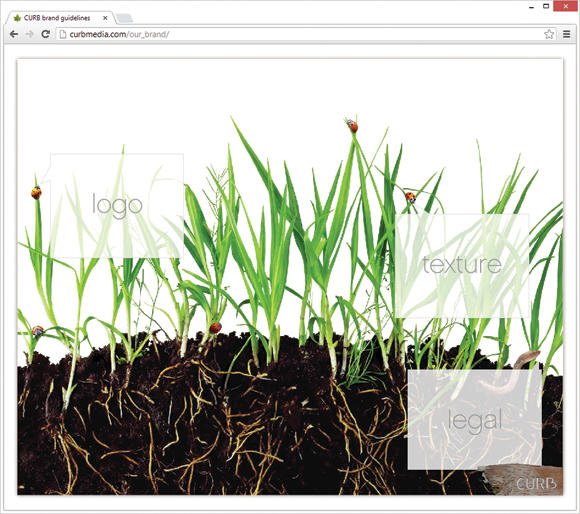Maximize the browser window
The image size is (580, 514).
click(546, 6)
